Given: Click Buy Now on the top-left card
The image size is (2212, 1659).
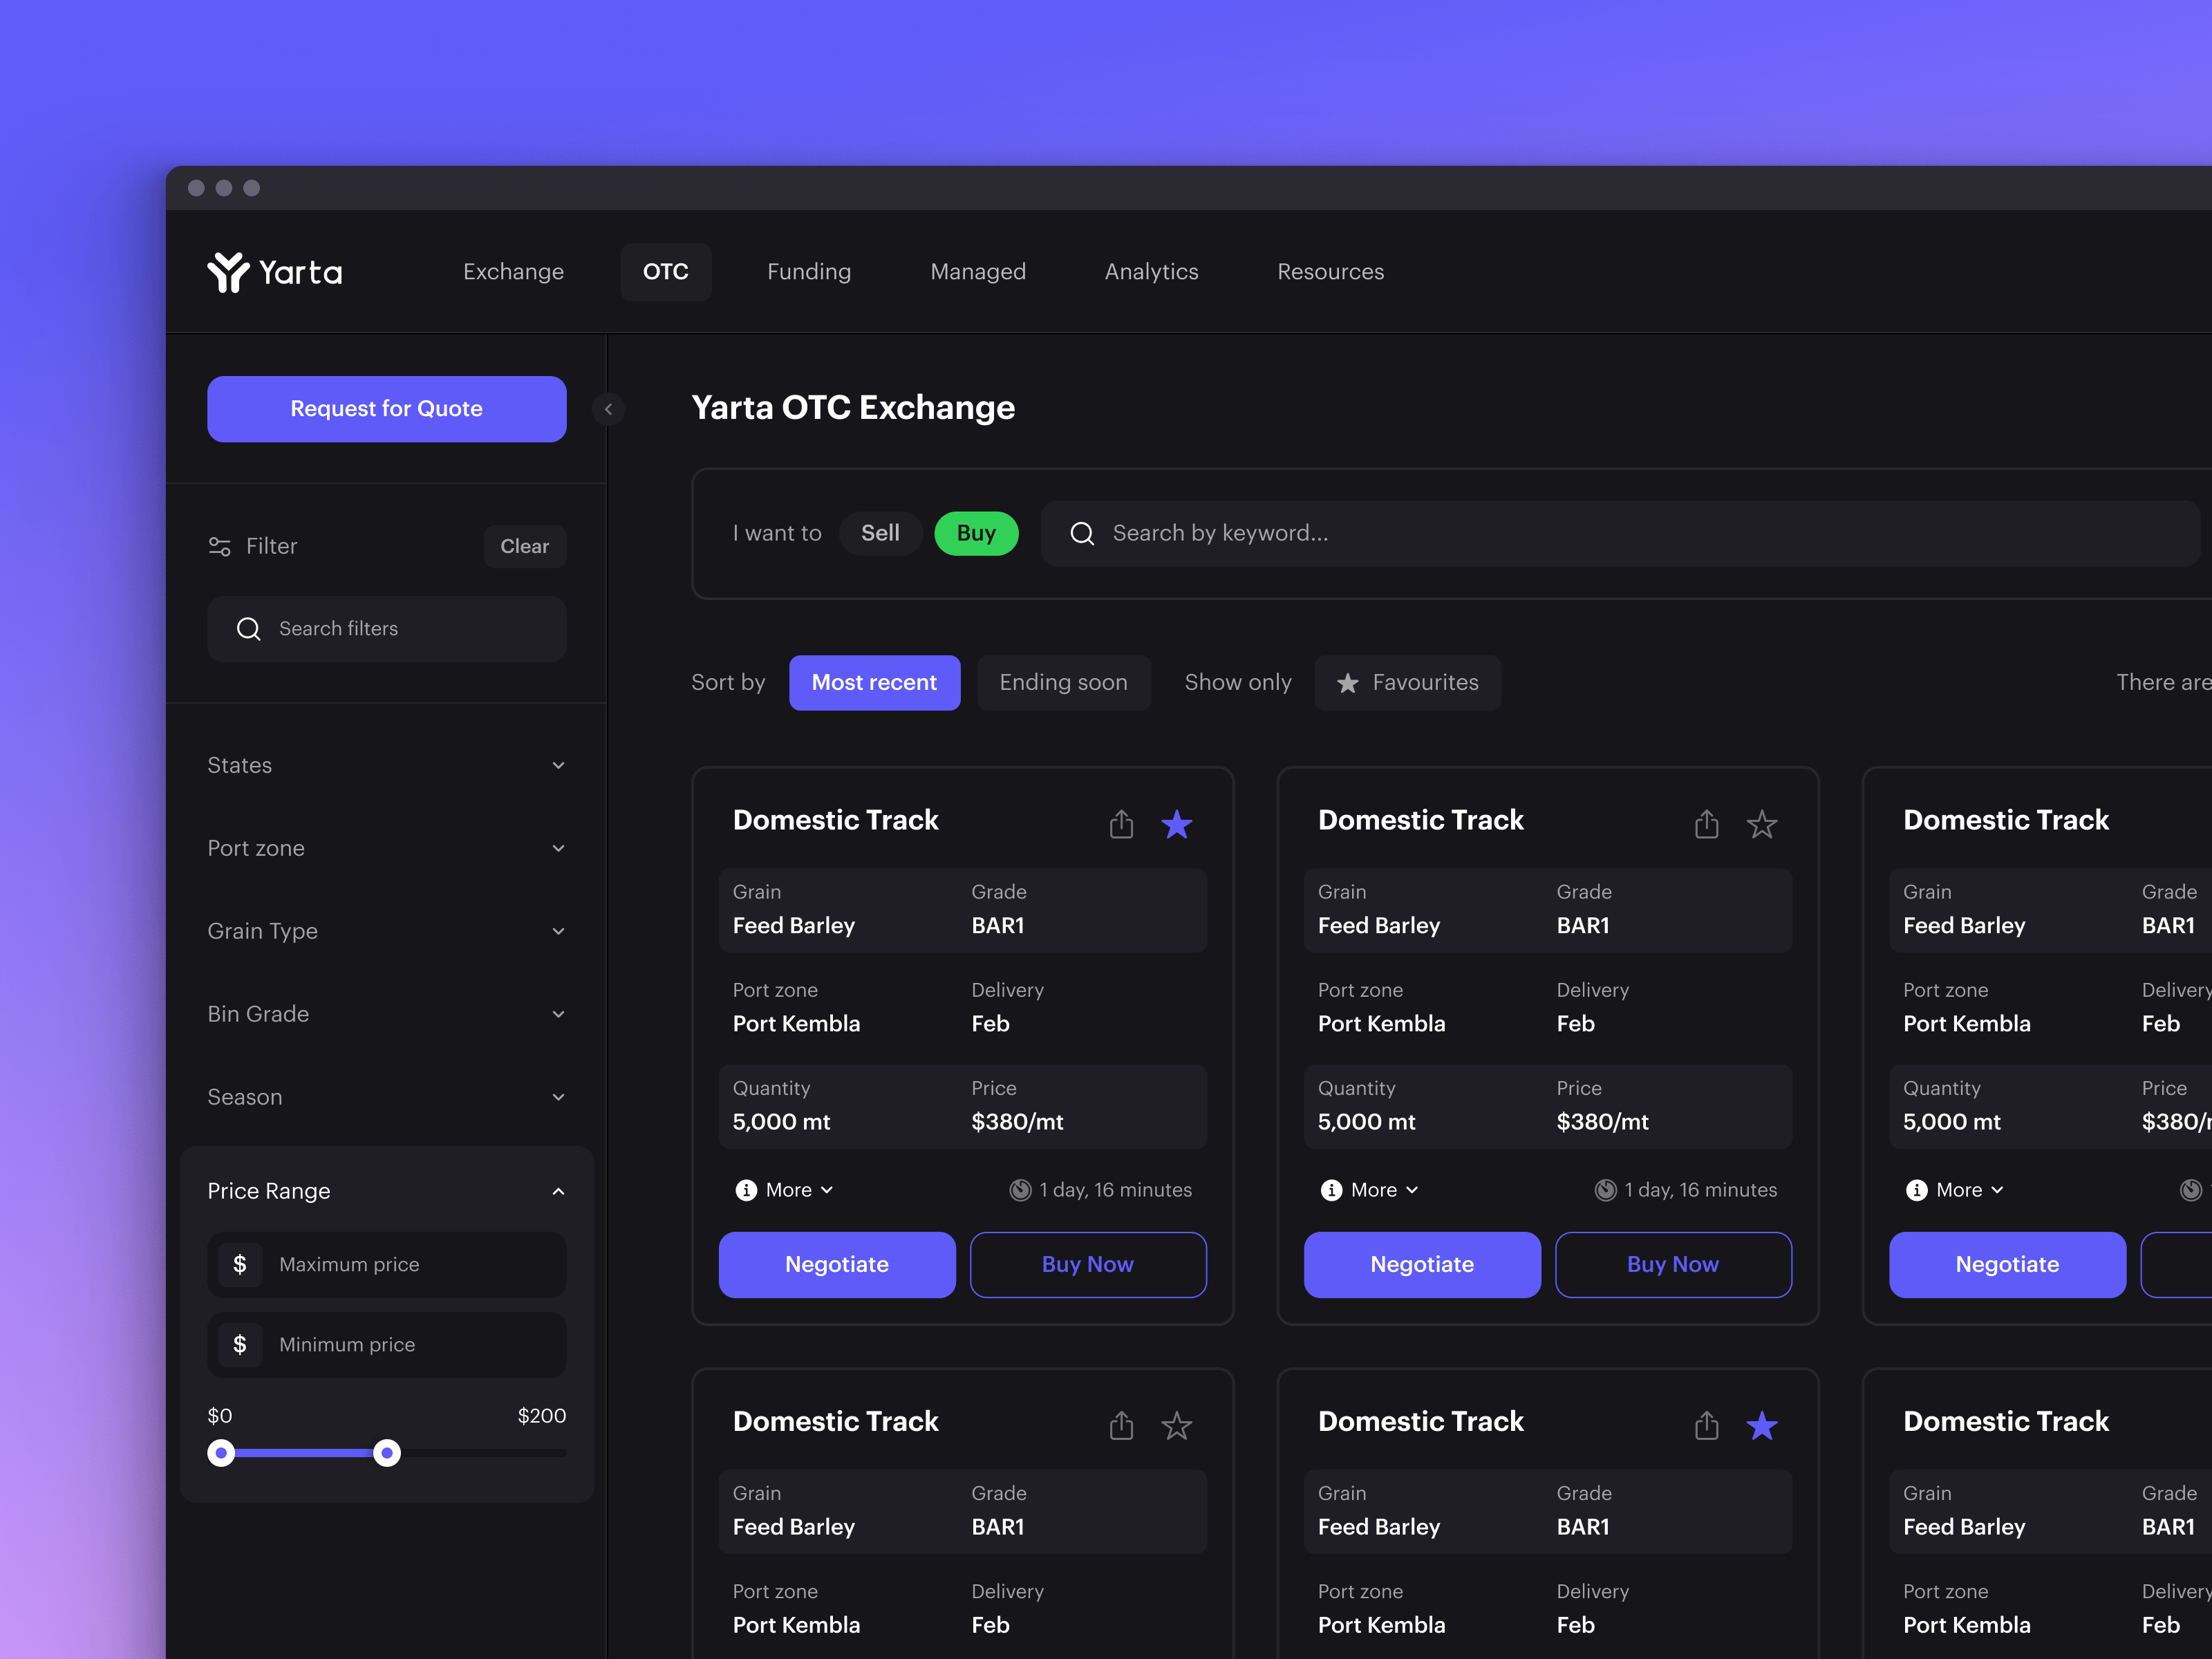Looking at the screenshot, I should click(1088, 1265).
